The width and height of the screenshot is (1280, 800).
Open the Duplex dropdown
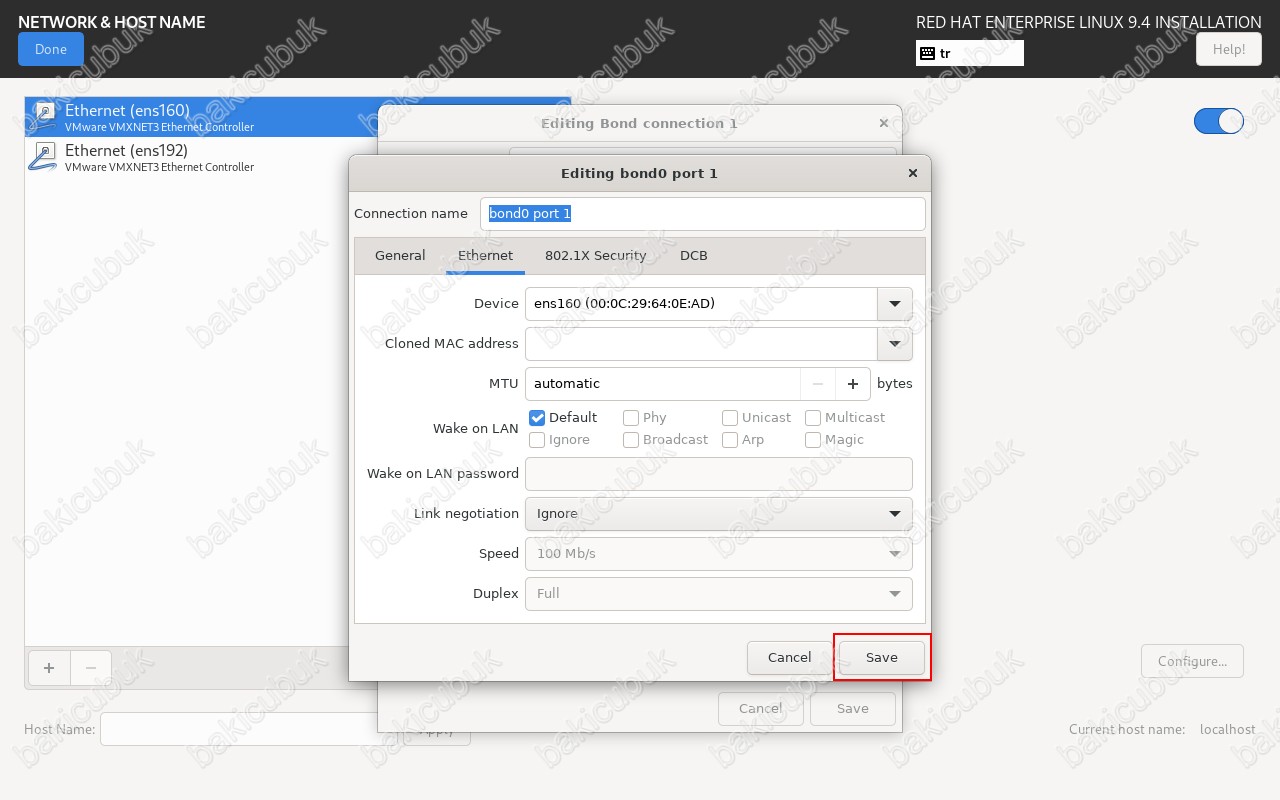(718, 594)
